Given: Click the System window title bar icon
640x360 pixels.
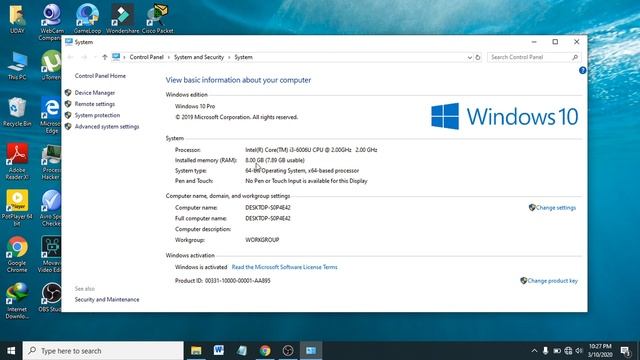Looking at the screenshot, I should click(x=69, y=42).
